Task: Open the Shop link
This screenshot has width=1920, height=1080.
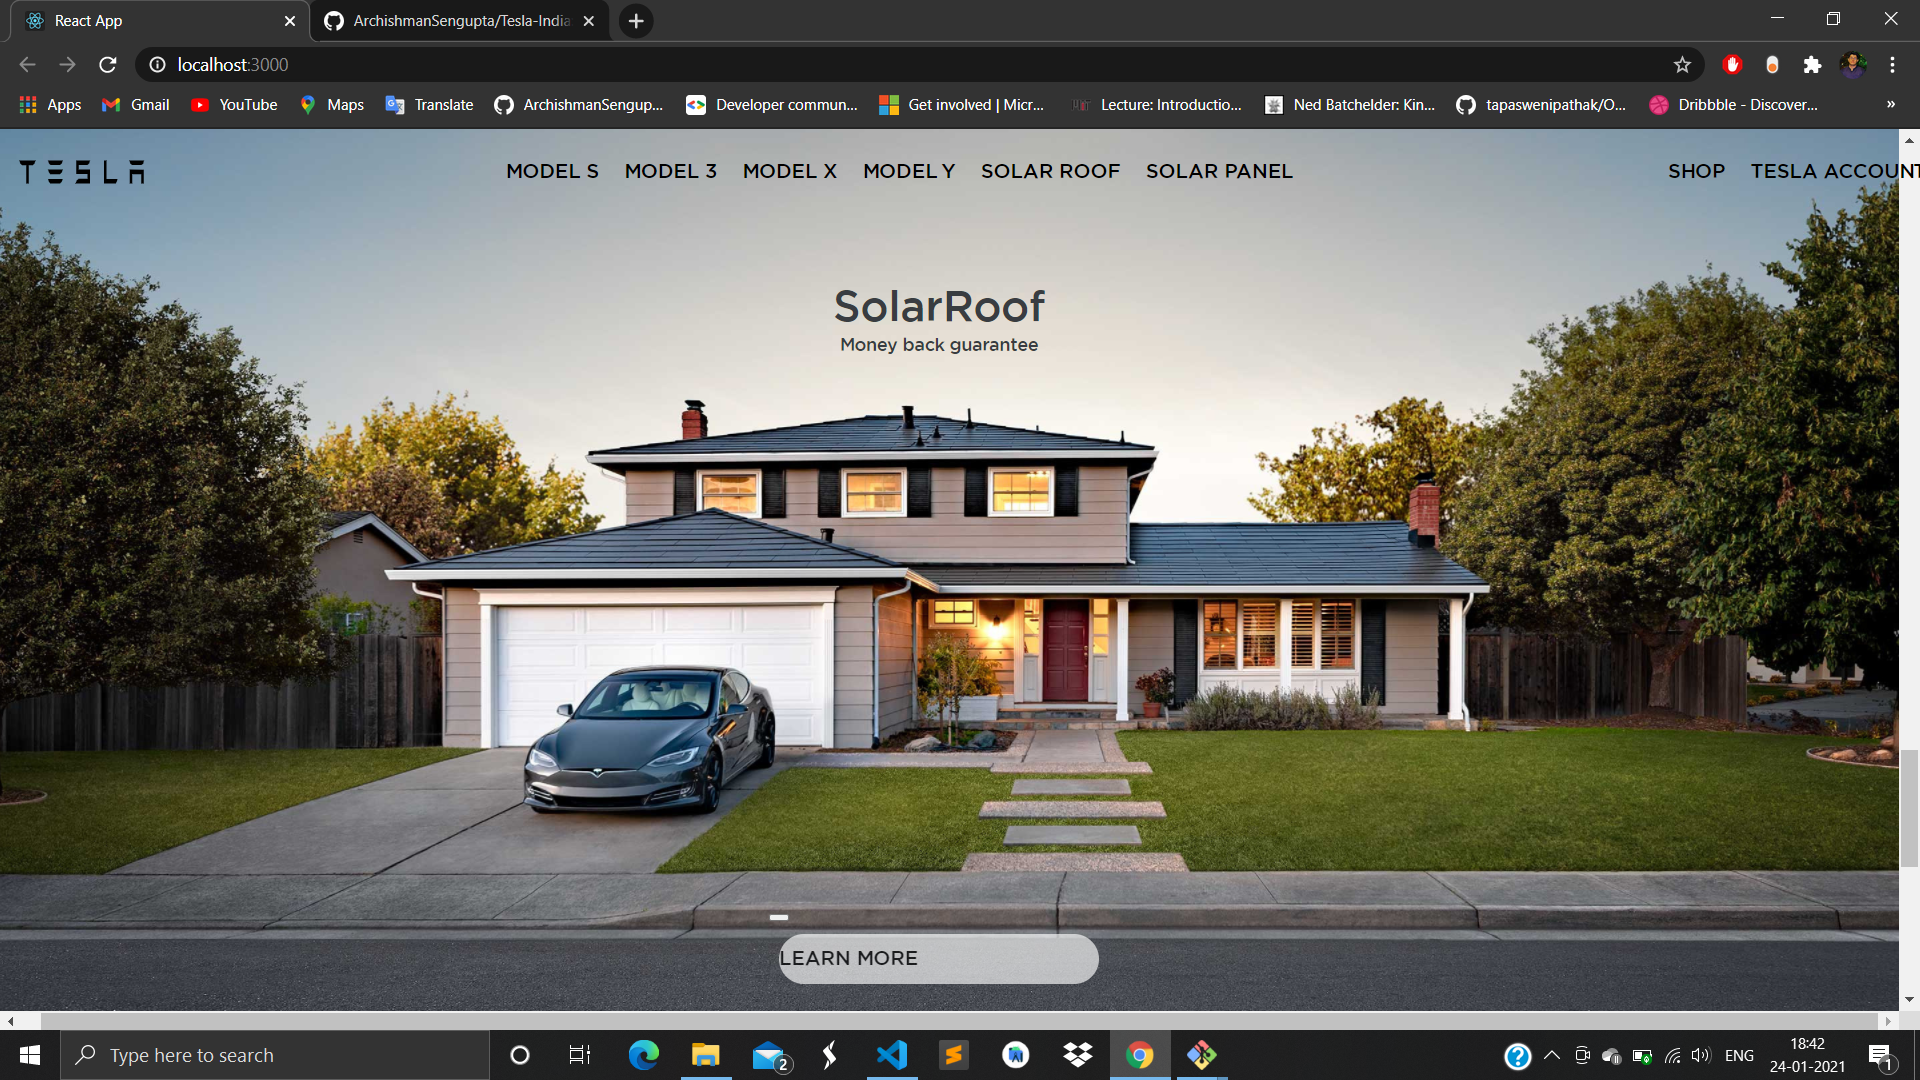Action: click(x=1696, y=172)
